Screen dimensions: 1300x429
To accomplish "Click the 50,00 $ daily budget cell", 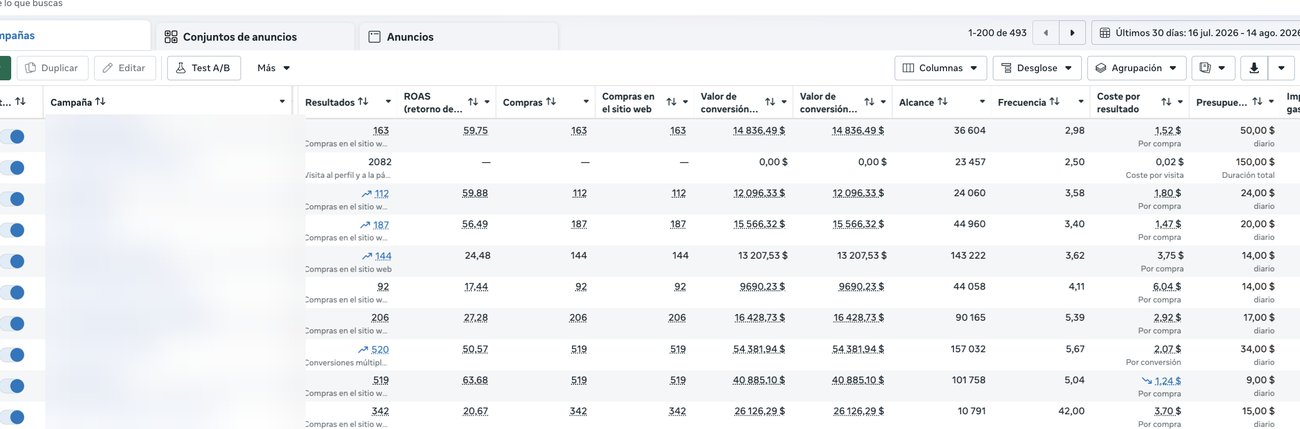I will point(1258,131).
